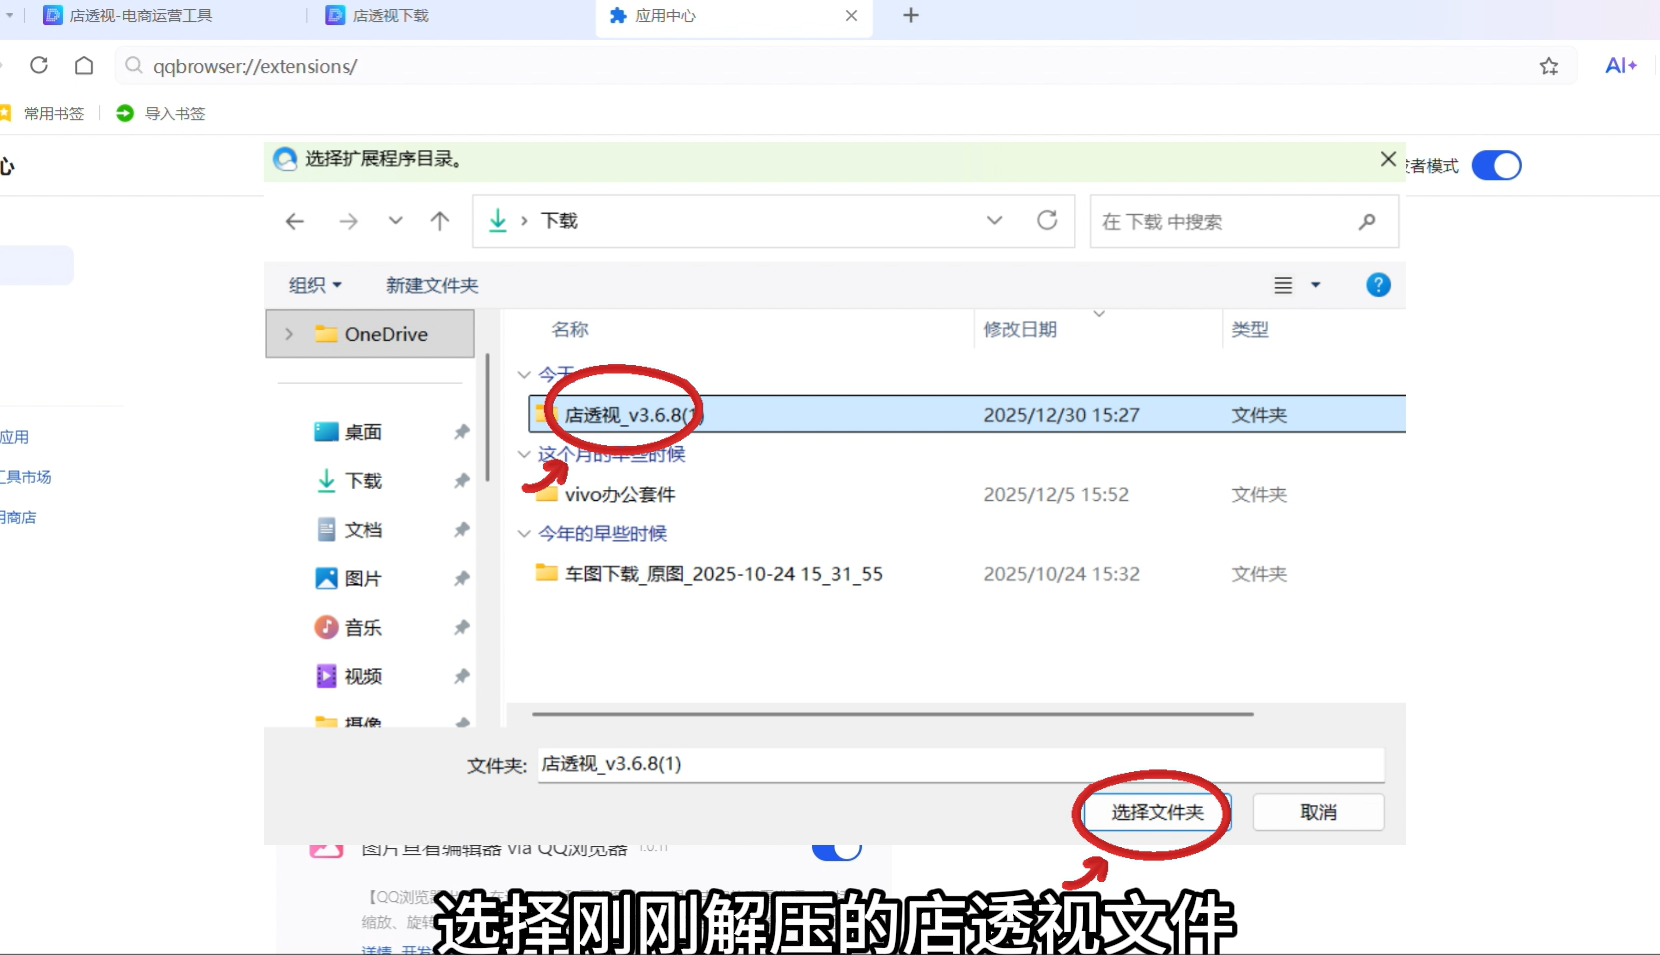Image resolution: width=1660 pixels, height=955 pixels.
Task: Collapse the 这个月的早些时候 file group
Action: [x=524, y=454]
